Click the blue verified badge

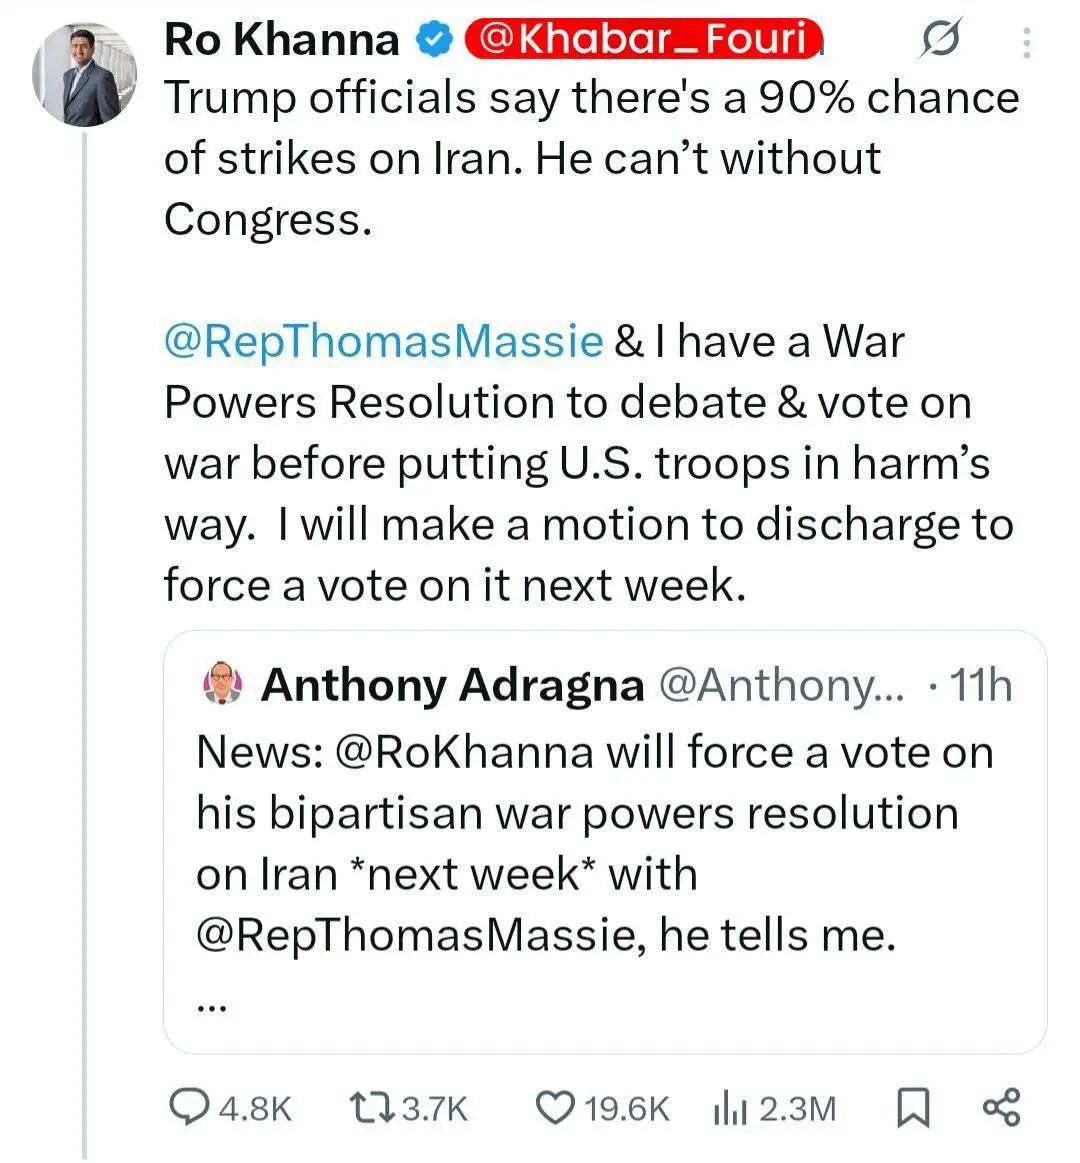[432, 39]
